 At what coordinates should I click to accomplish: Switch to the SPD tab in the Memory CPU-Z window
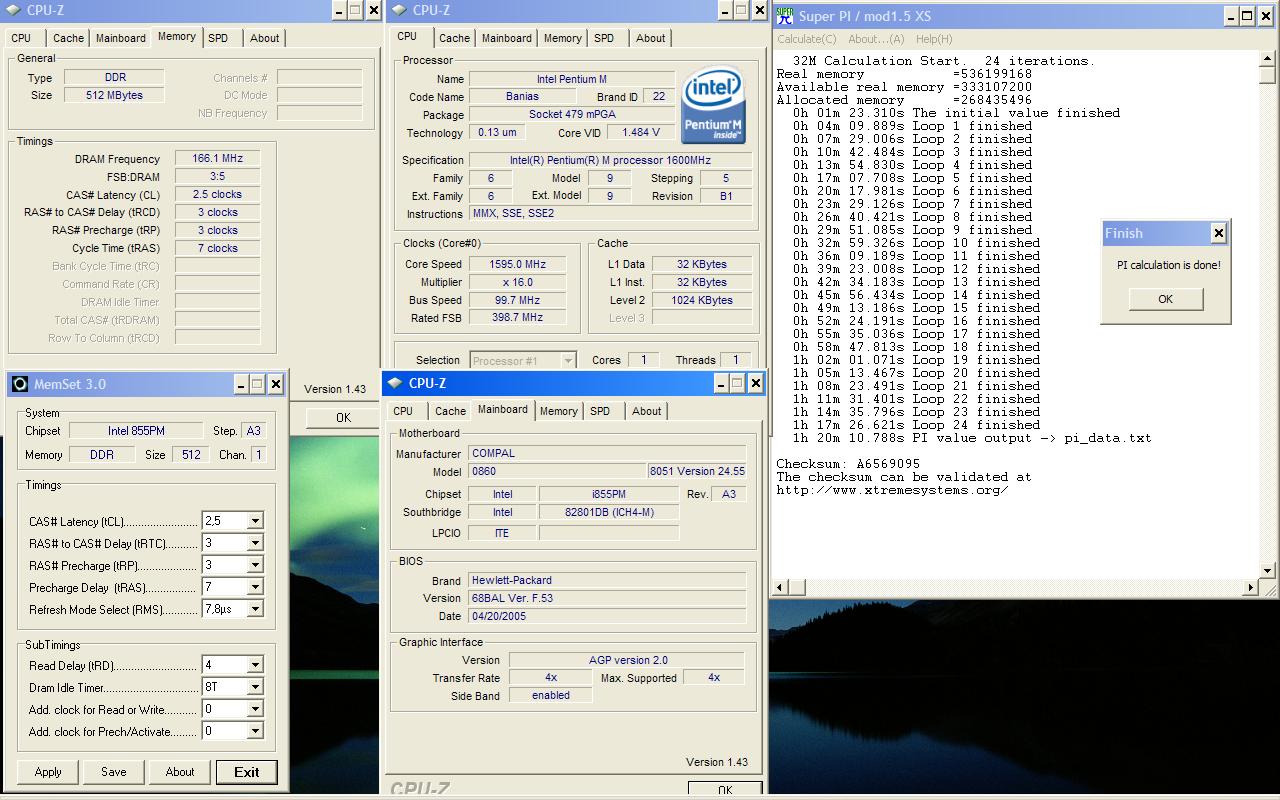(218, 38)
